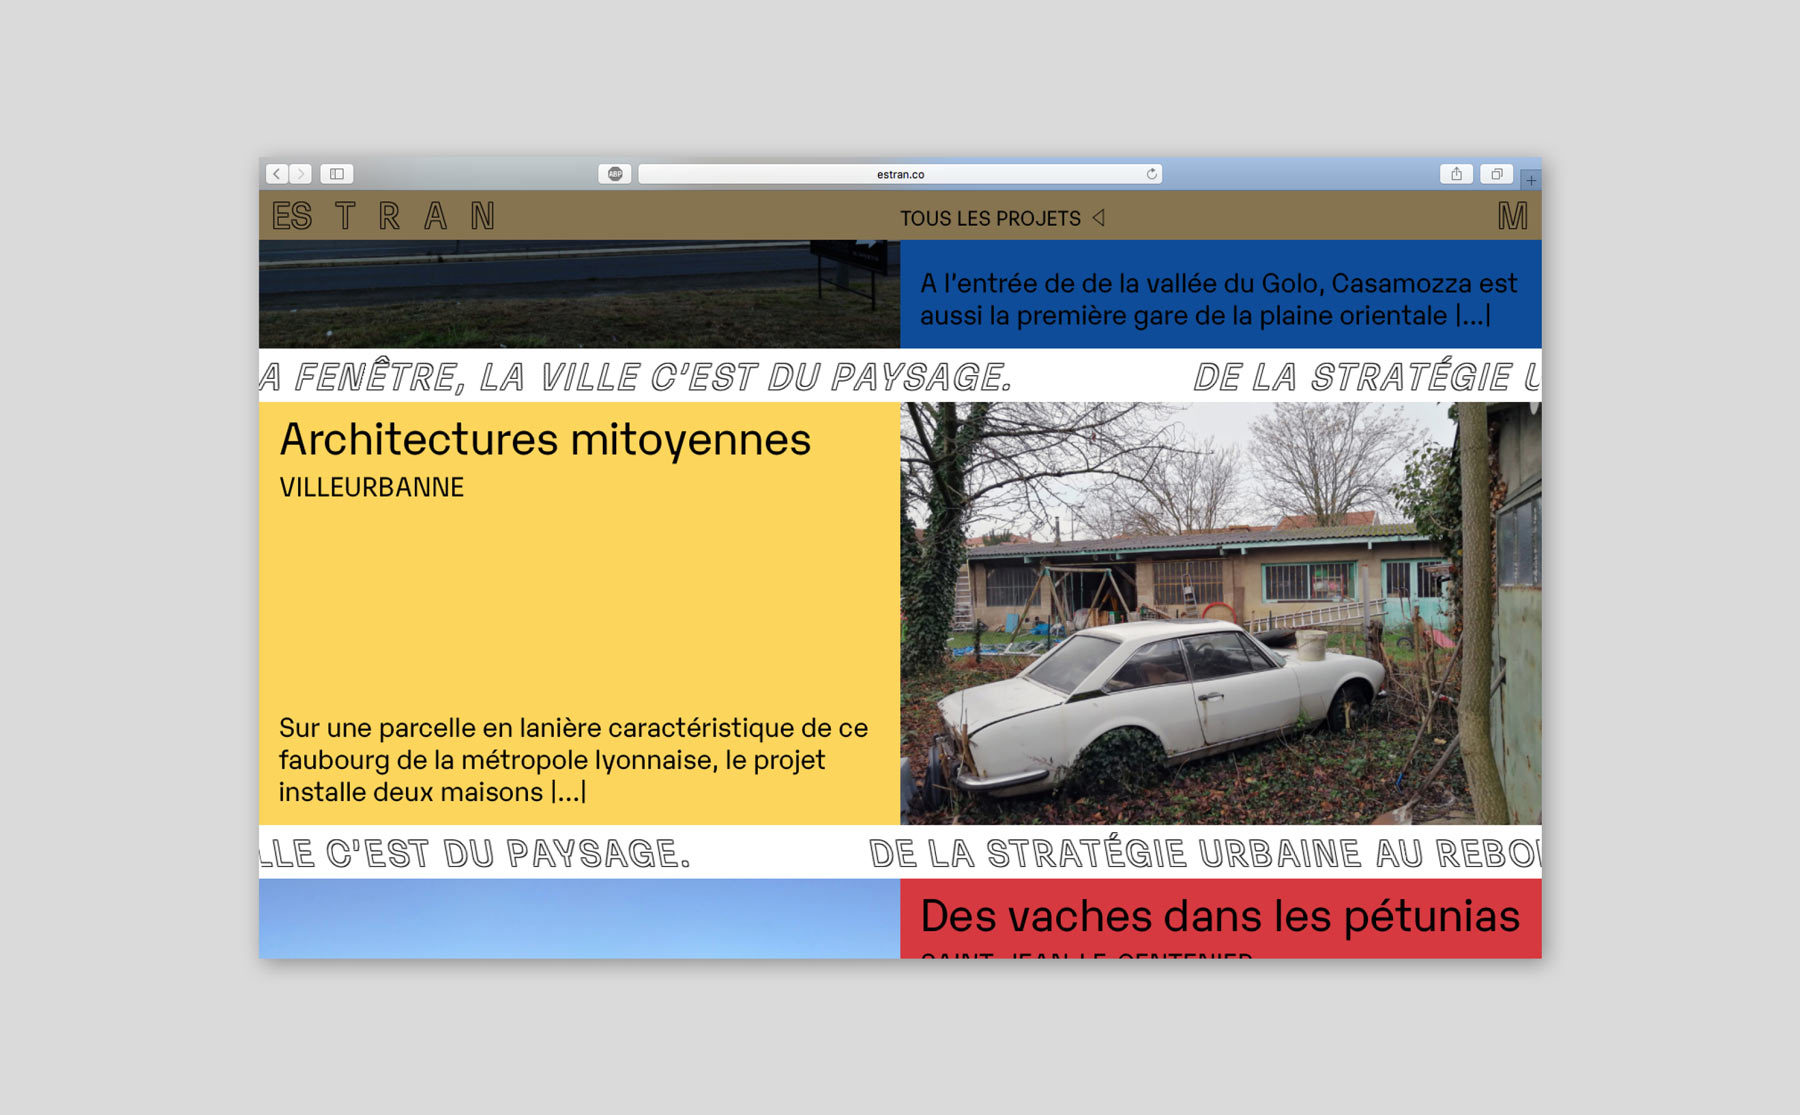
Task: Click the estran.co address bar
Action: coord(899,174)
